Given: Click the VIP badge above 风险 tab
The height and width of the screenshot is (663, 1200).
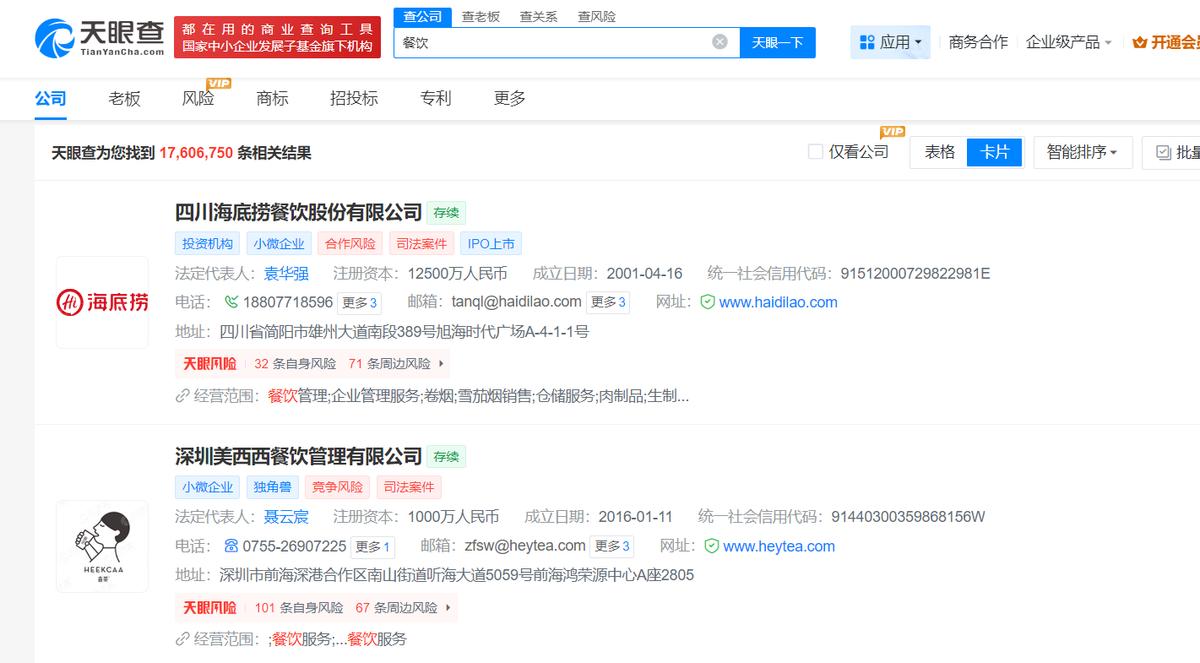Looking at the screenshot, I should [x=219, y=82].
